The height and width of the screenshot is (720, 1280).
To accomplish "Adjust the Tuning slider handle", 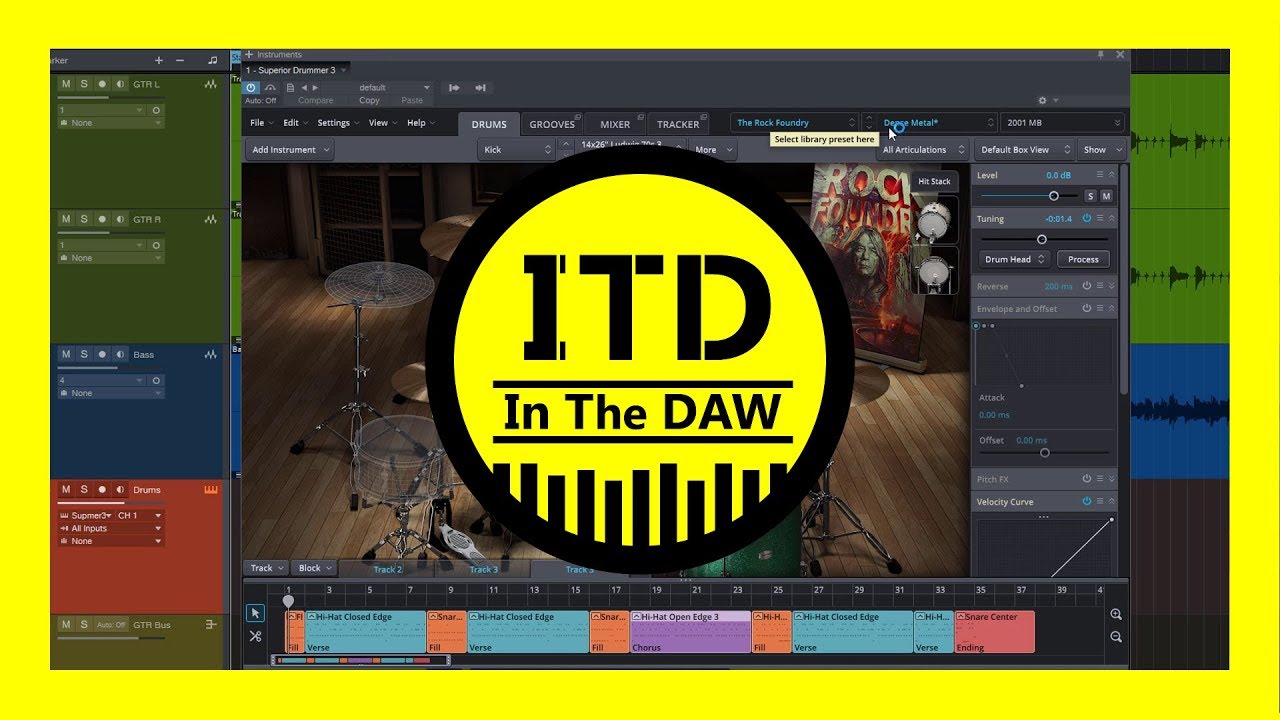I will pos(1041,239).
